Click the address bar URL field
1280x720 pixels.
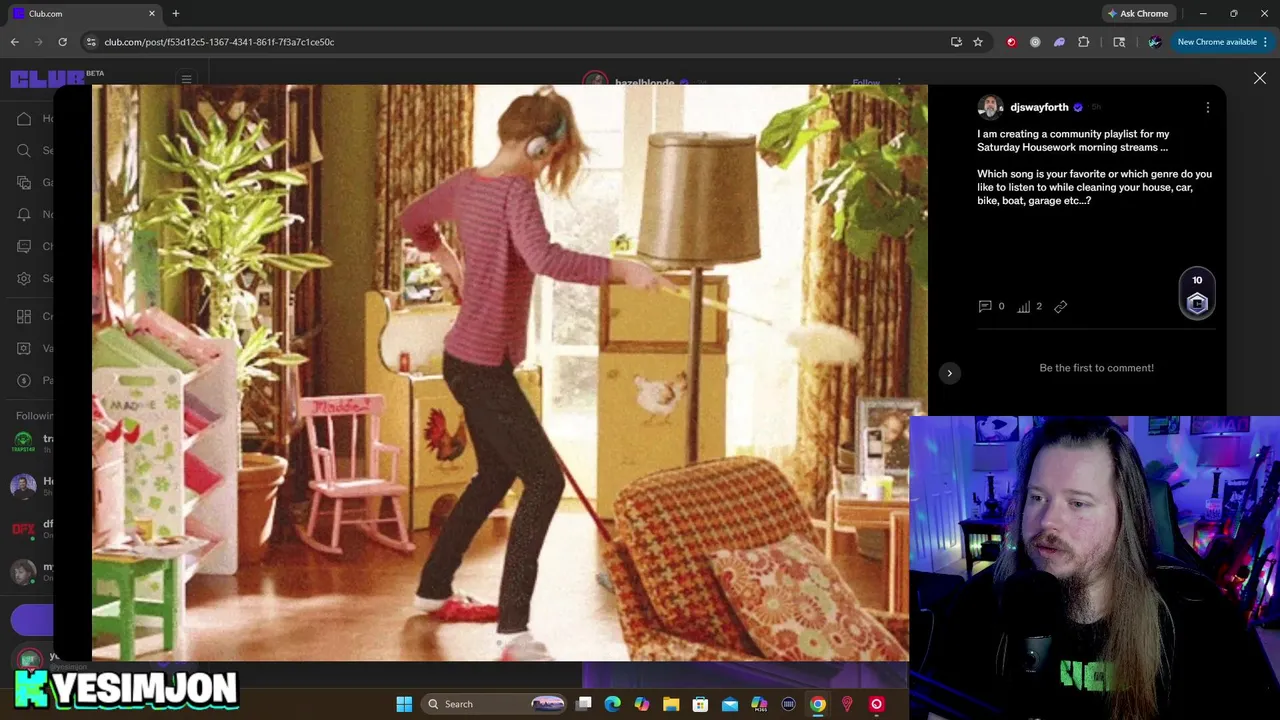520,42
